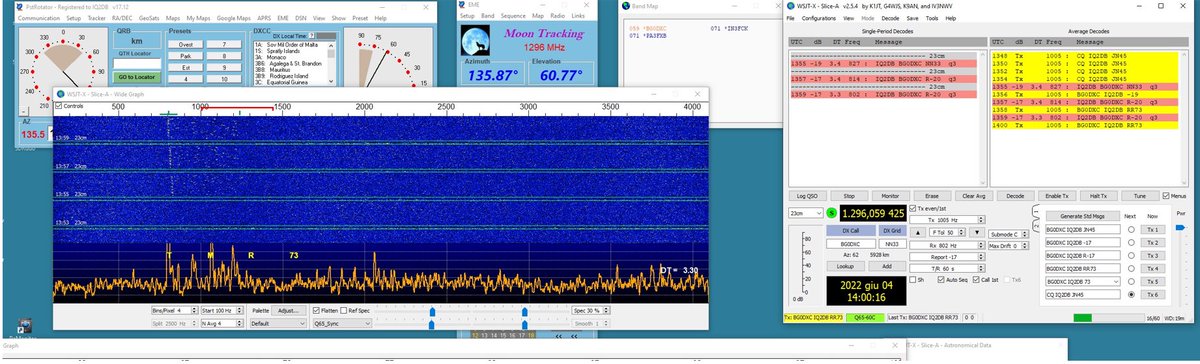Click the Adjust palette button
1200x364 pixels.
pos(289,310)
